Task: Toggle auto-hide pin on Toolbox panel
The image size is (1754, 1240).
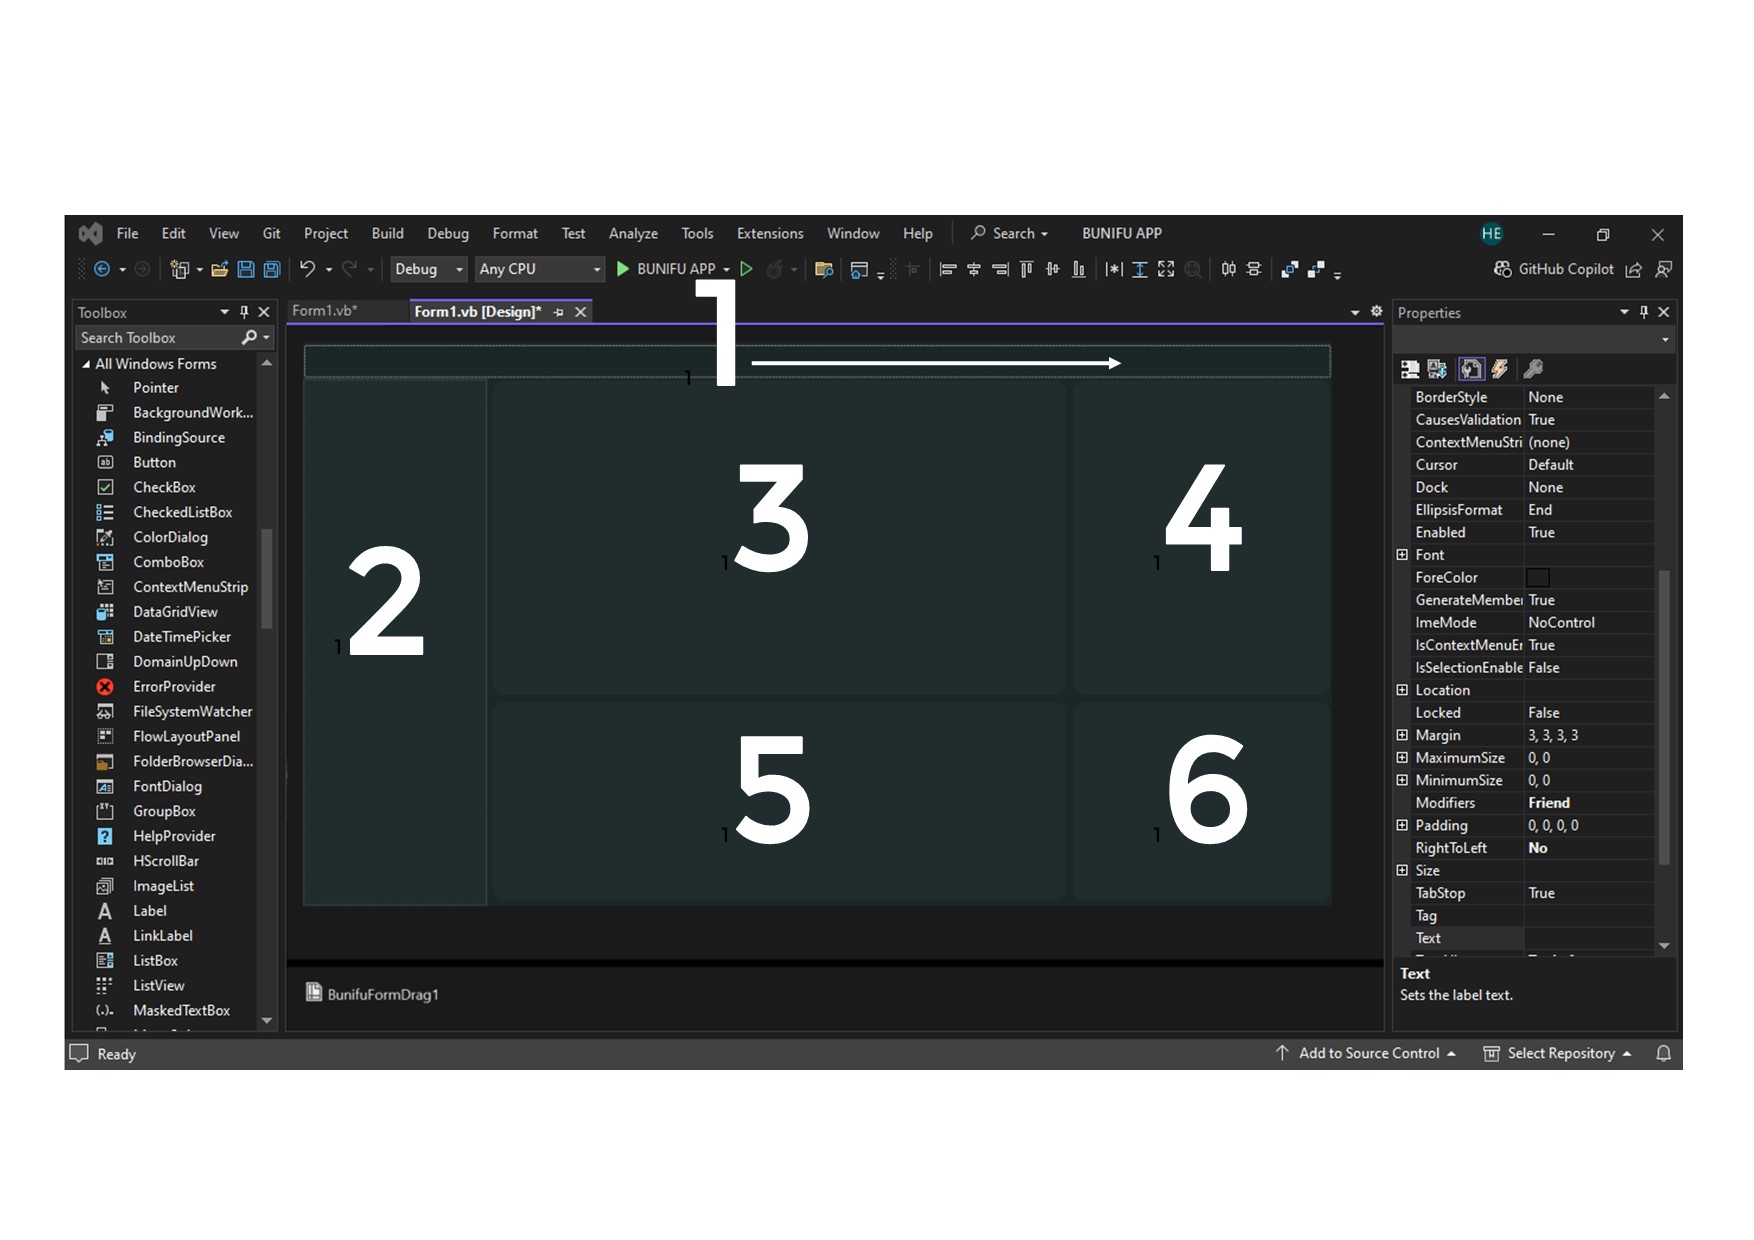Action: click(244, 312)
